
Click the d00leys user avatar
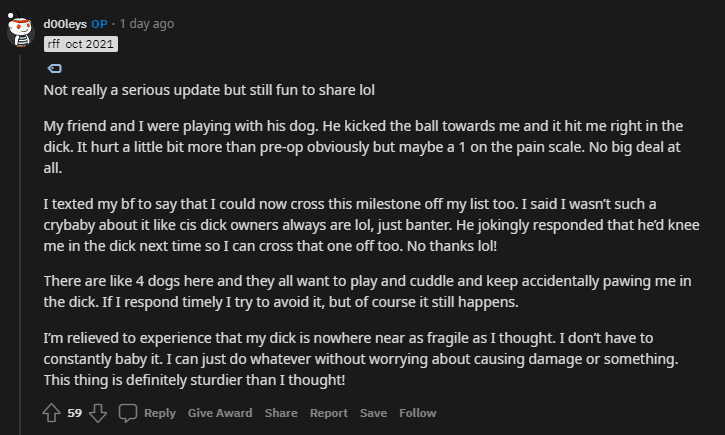tap(21, 32)
